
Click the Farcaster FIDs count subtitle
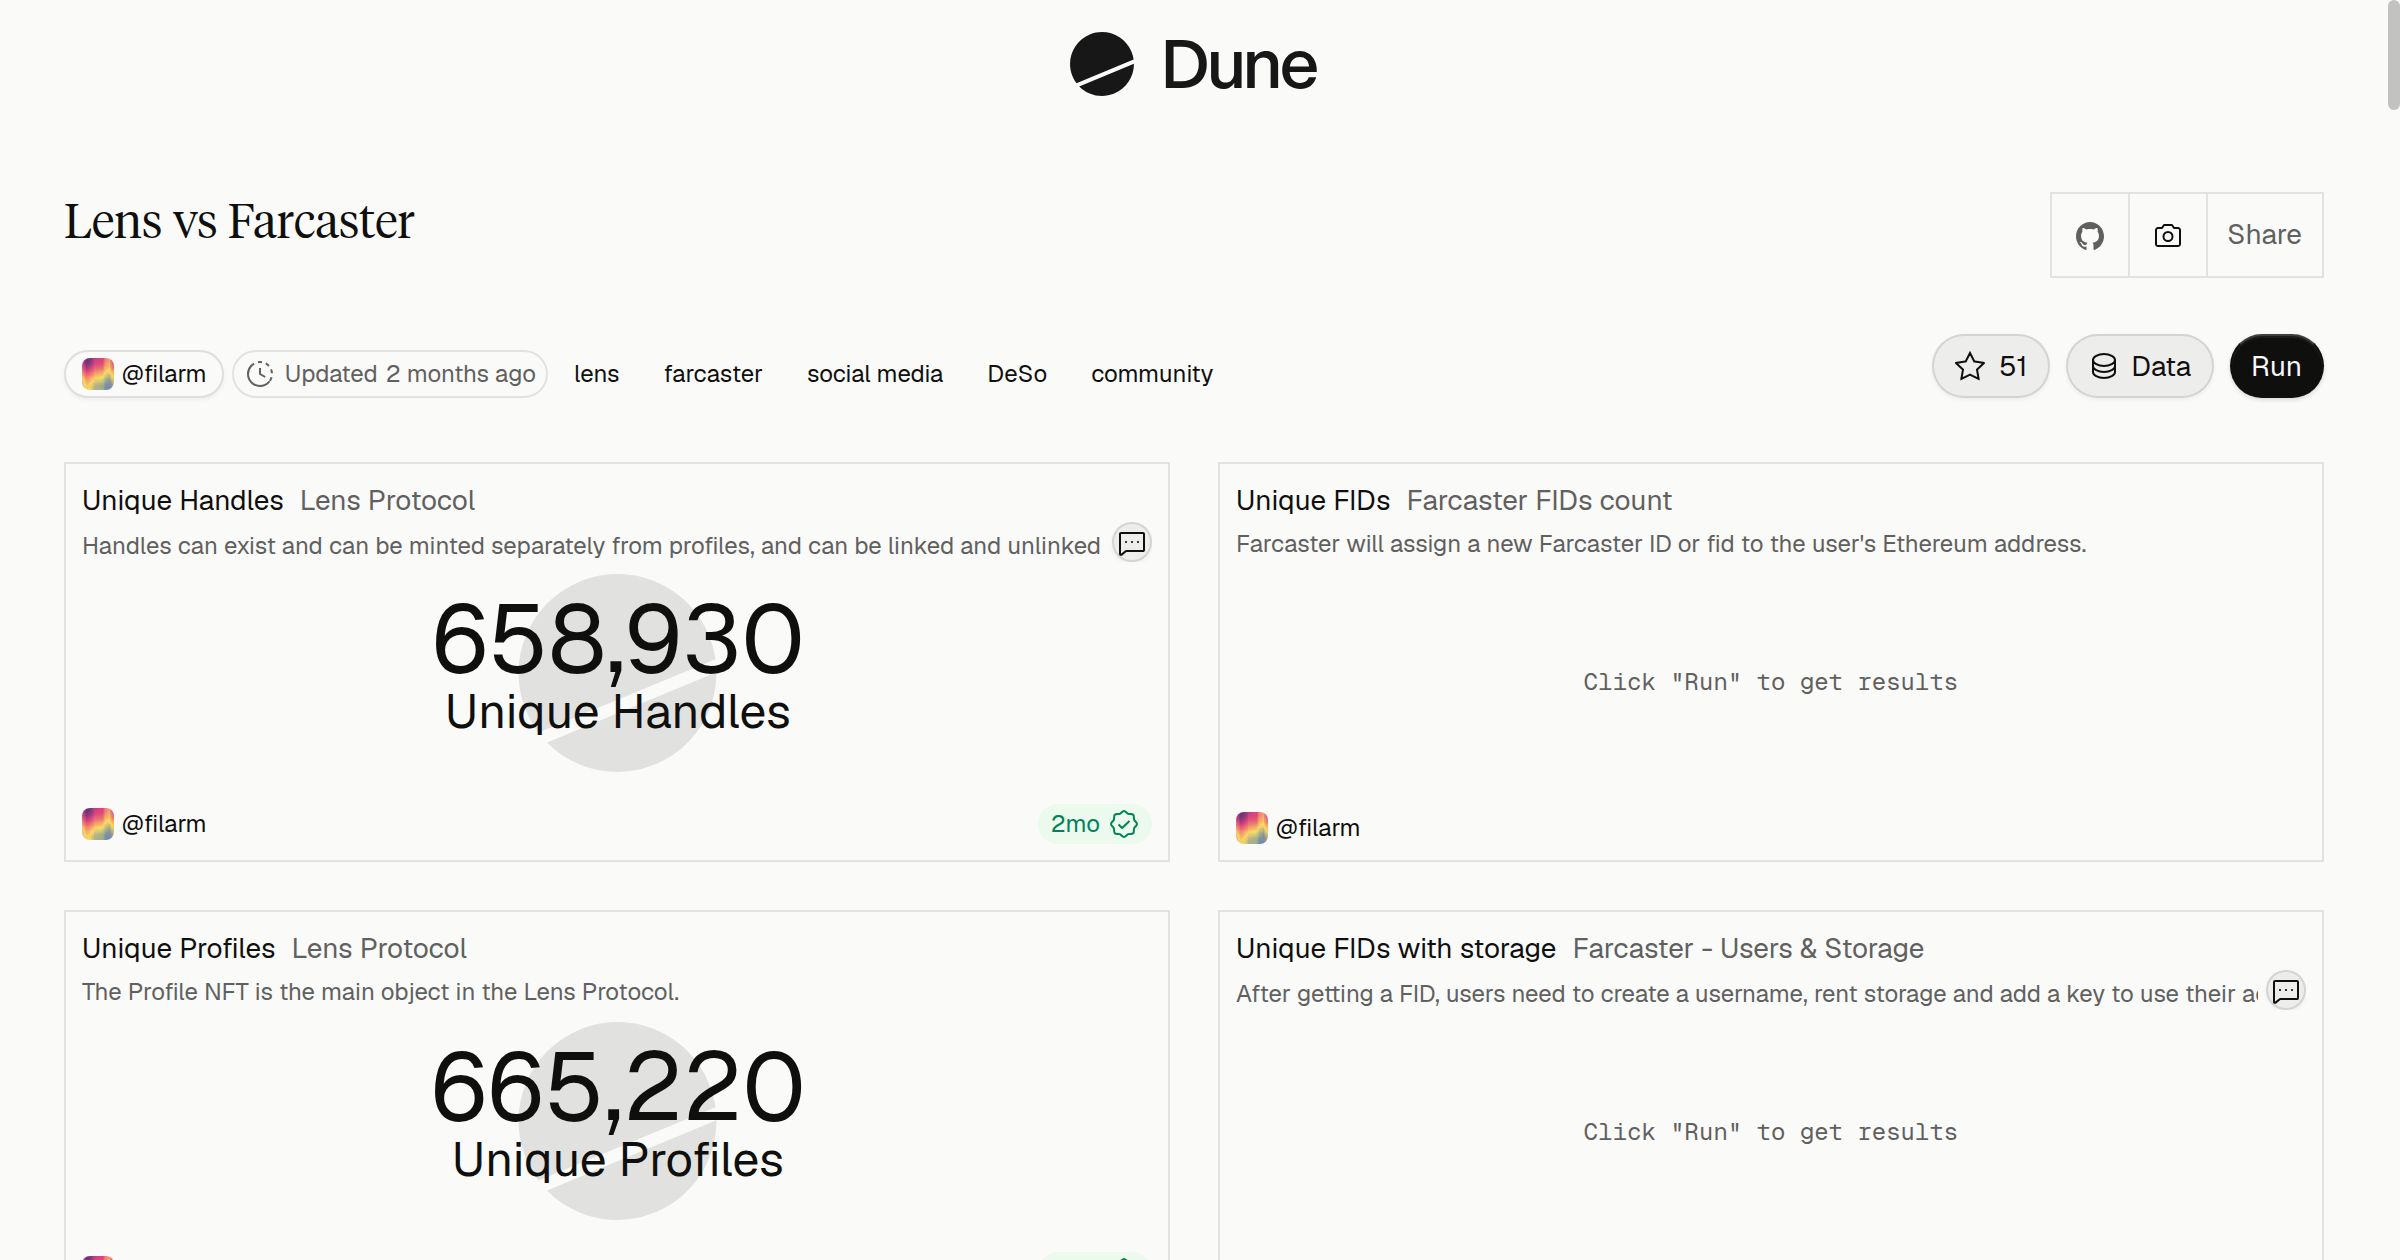1539,500
